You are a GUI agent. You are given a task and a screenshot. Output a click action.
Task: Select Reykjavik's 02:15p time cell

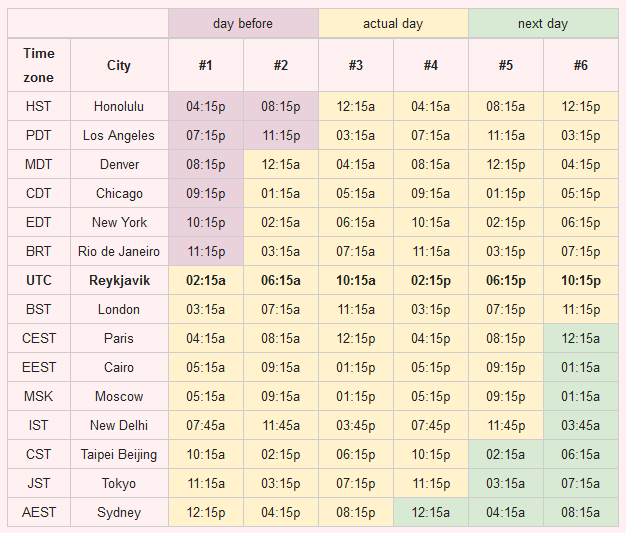tap(431, 280)
